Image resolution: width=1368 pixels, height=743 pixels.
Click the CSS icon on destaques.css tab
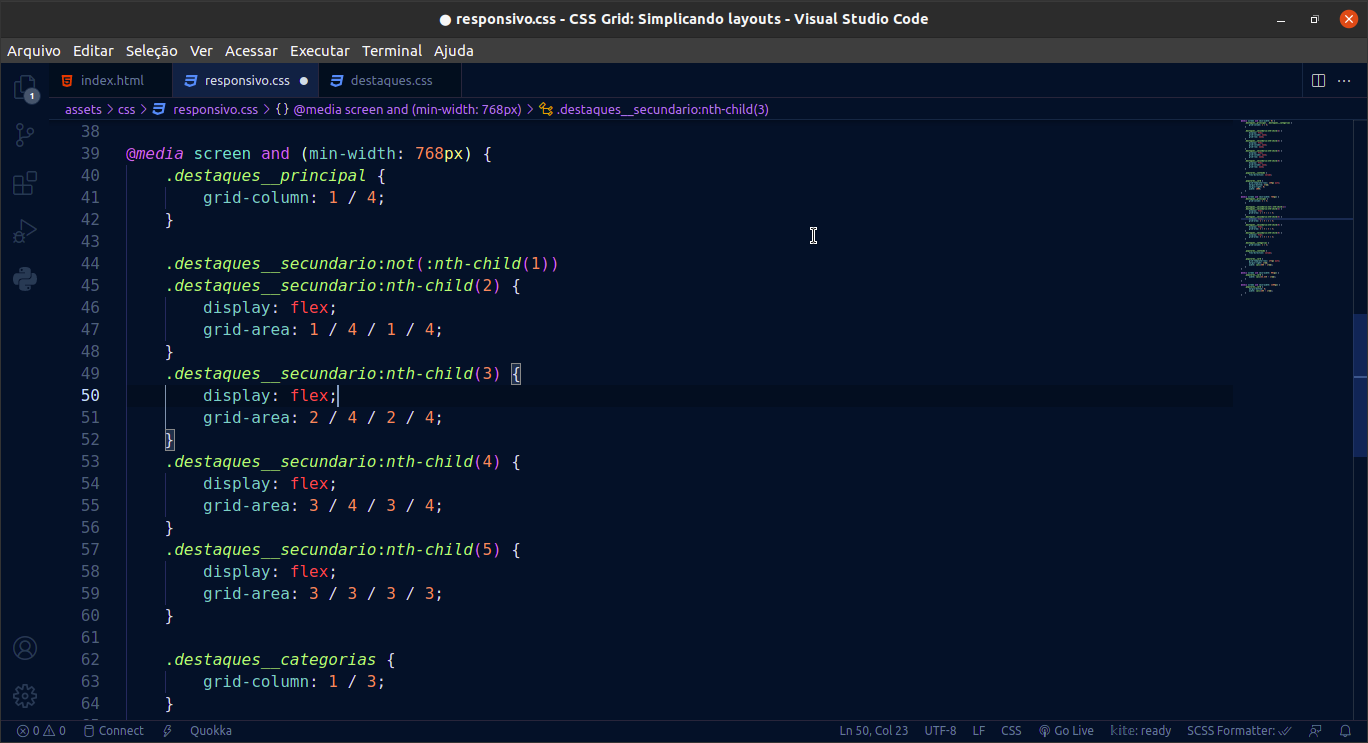click(337, 81)
